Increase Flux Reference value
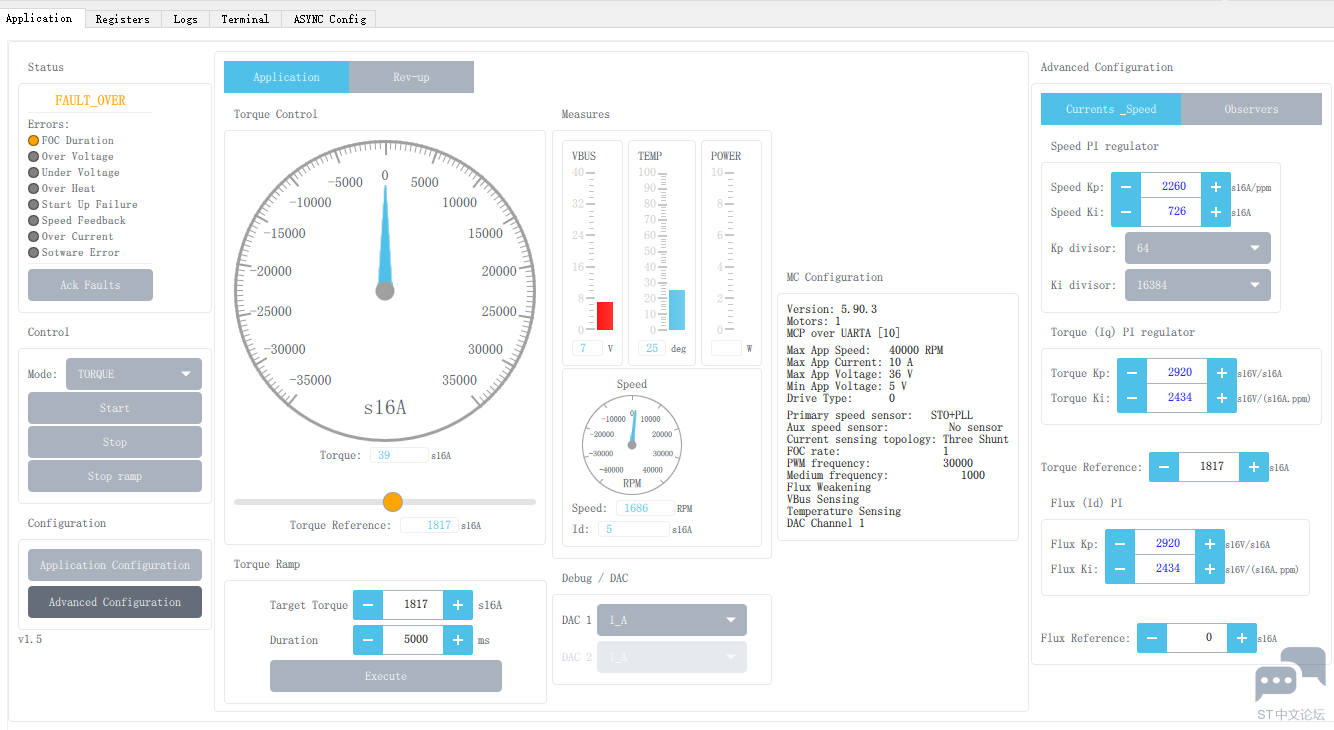This screenshot has height=730, width=1334. tap(1241, 638)
